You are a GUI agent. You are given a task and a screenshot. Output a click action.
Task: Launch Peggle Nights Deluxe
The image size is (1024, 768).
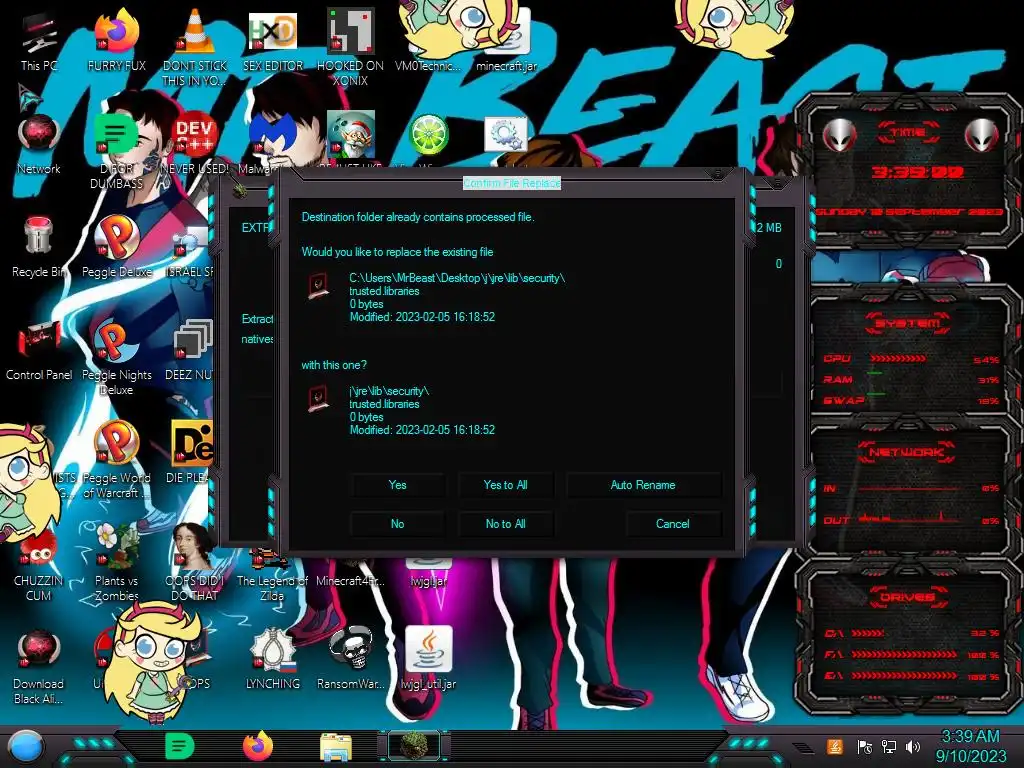pyautogui.click(x=117, y=358)
